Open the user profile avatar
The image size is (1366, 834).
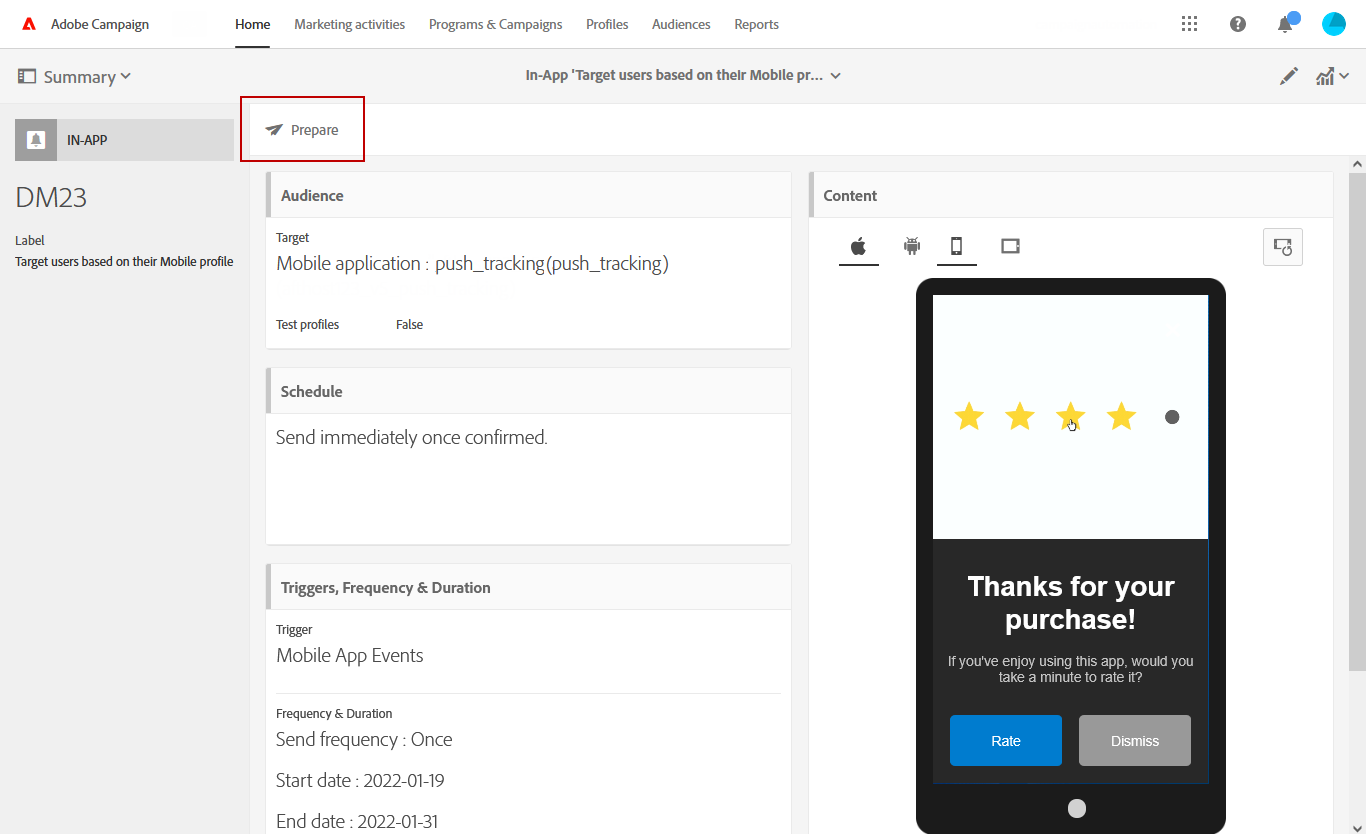1334,24
